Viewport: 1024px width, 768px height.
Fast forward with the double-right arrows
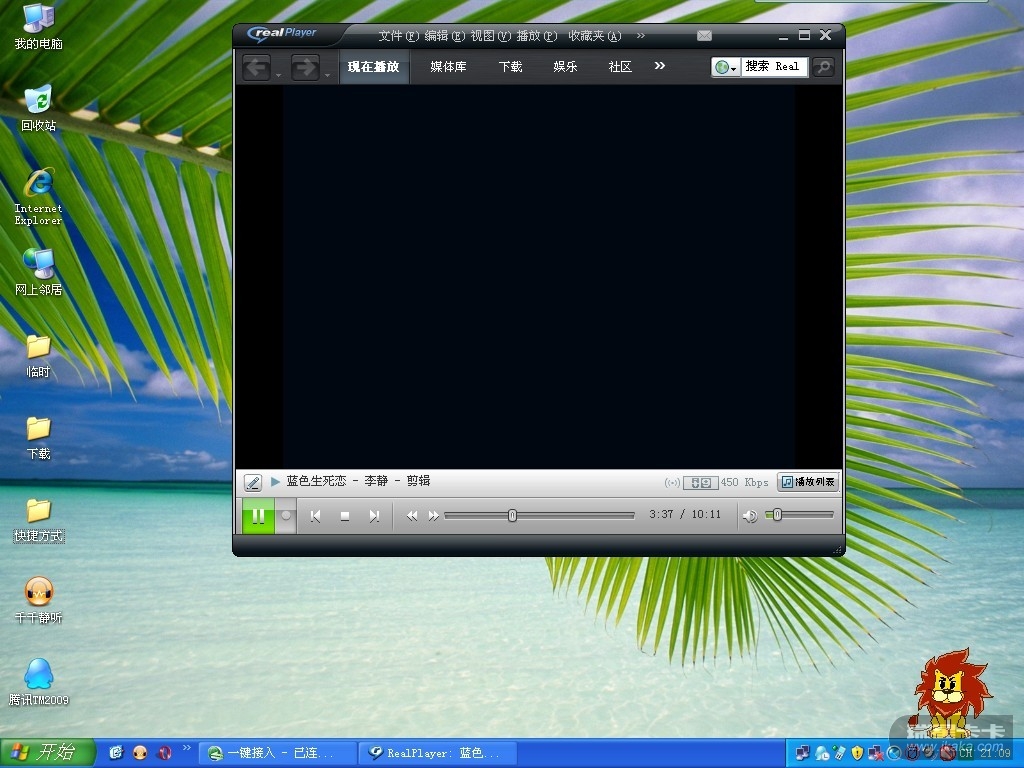(x=434, y=516)
